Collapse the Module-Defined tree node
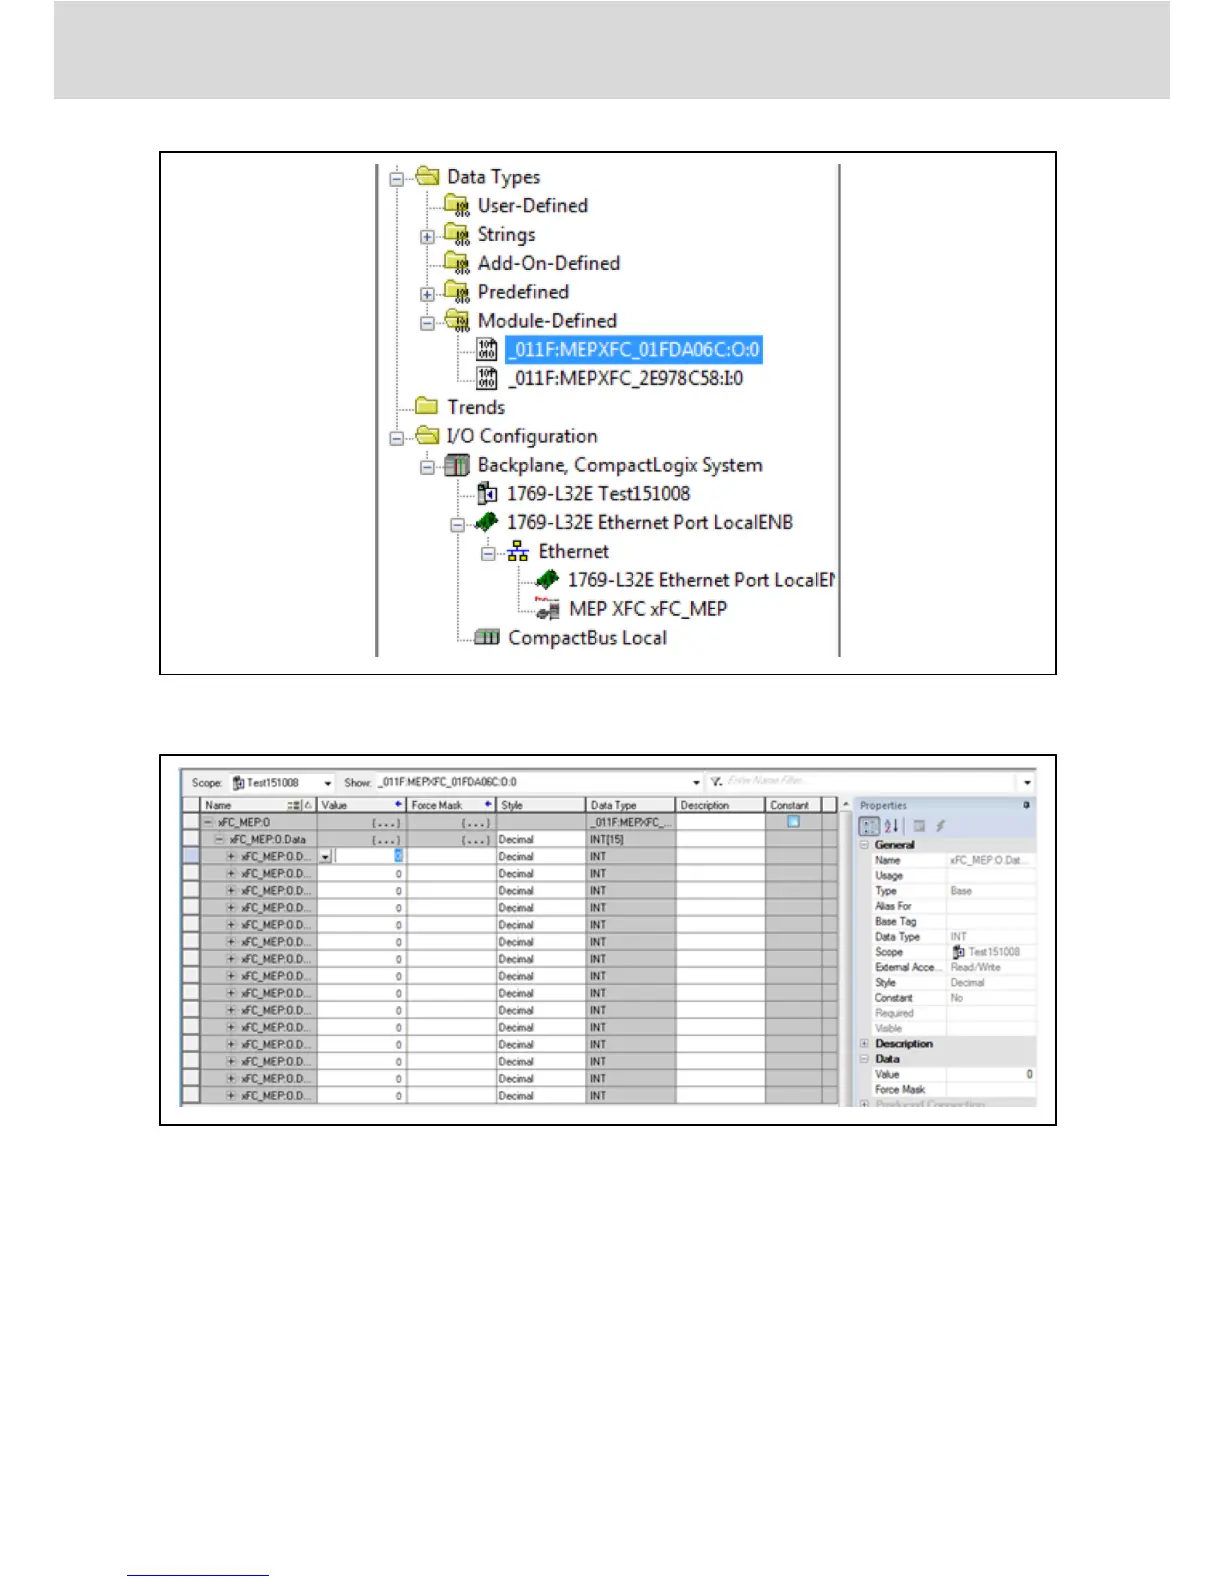Screen dimensions: 1224x1584 click(427, 322)
